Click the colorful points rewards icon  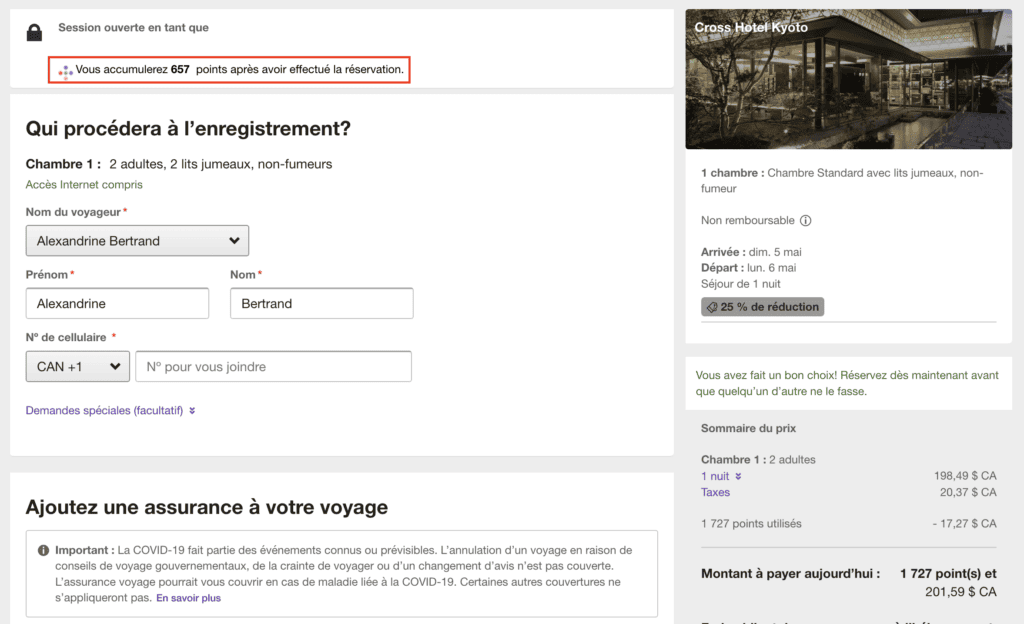point(65,70)
